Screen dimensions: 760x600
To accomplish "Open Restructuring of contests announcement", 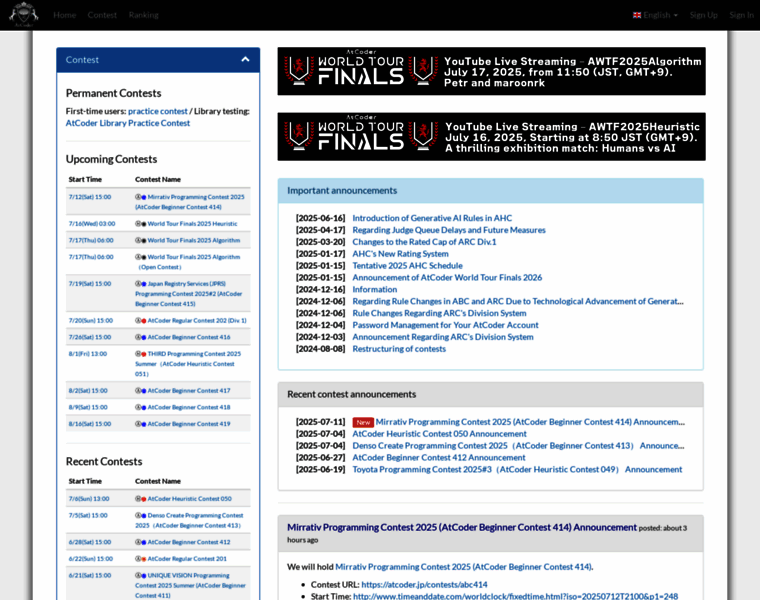I will (399, 348).
